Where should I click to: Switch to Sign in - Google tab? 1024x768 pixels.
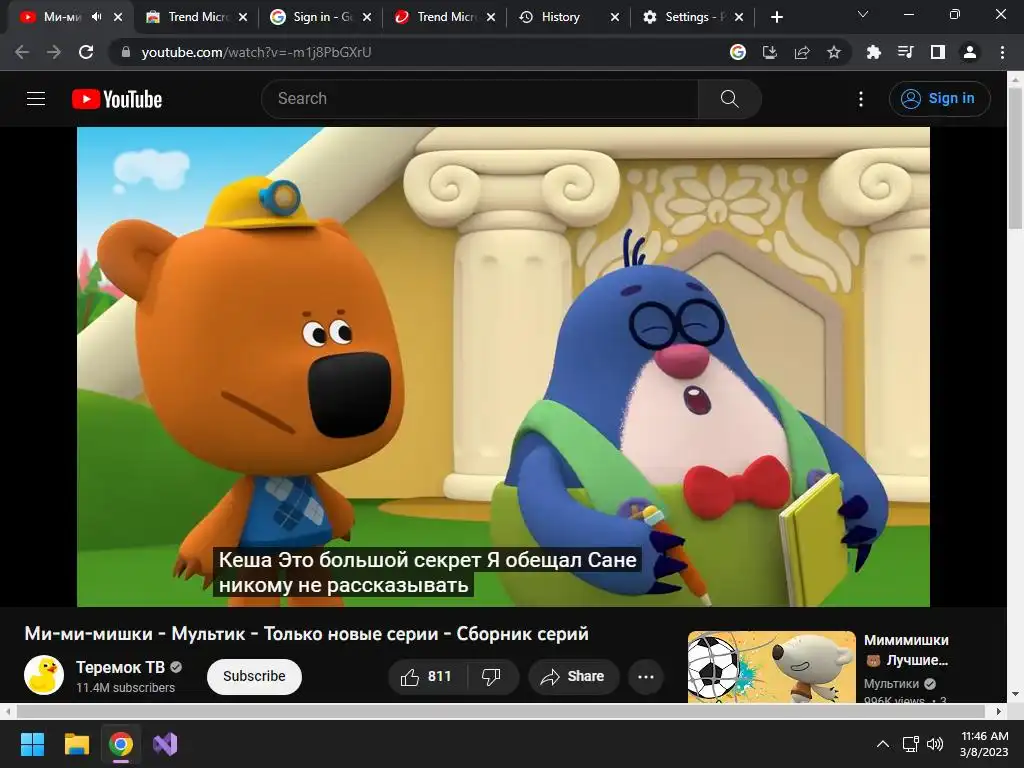click(320, 17)
